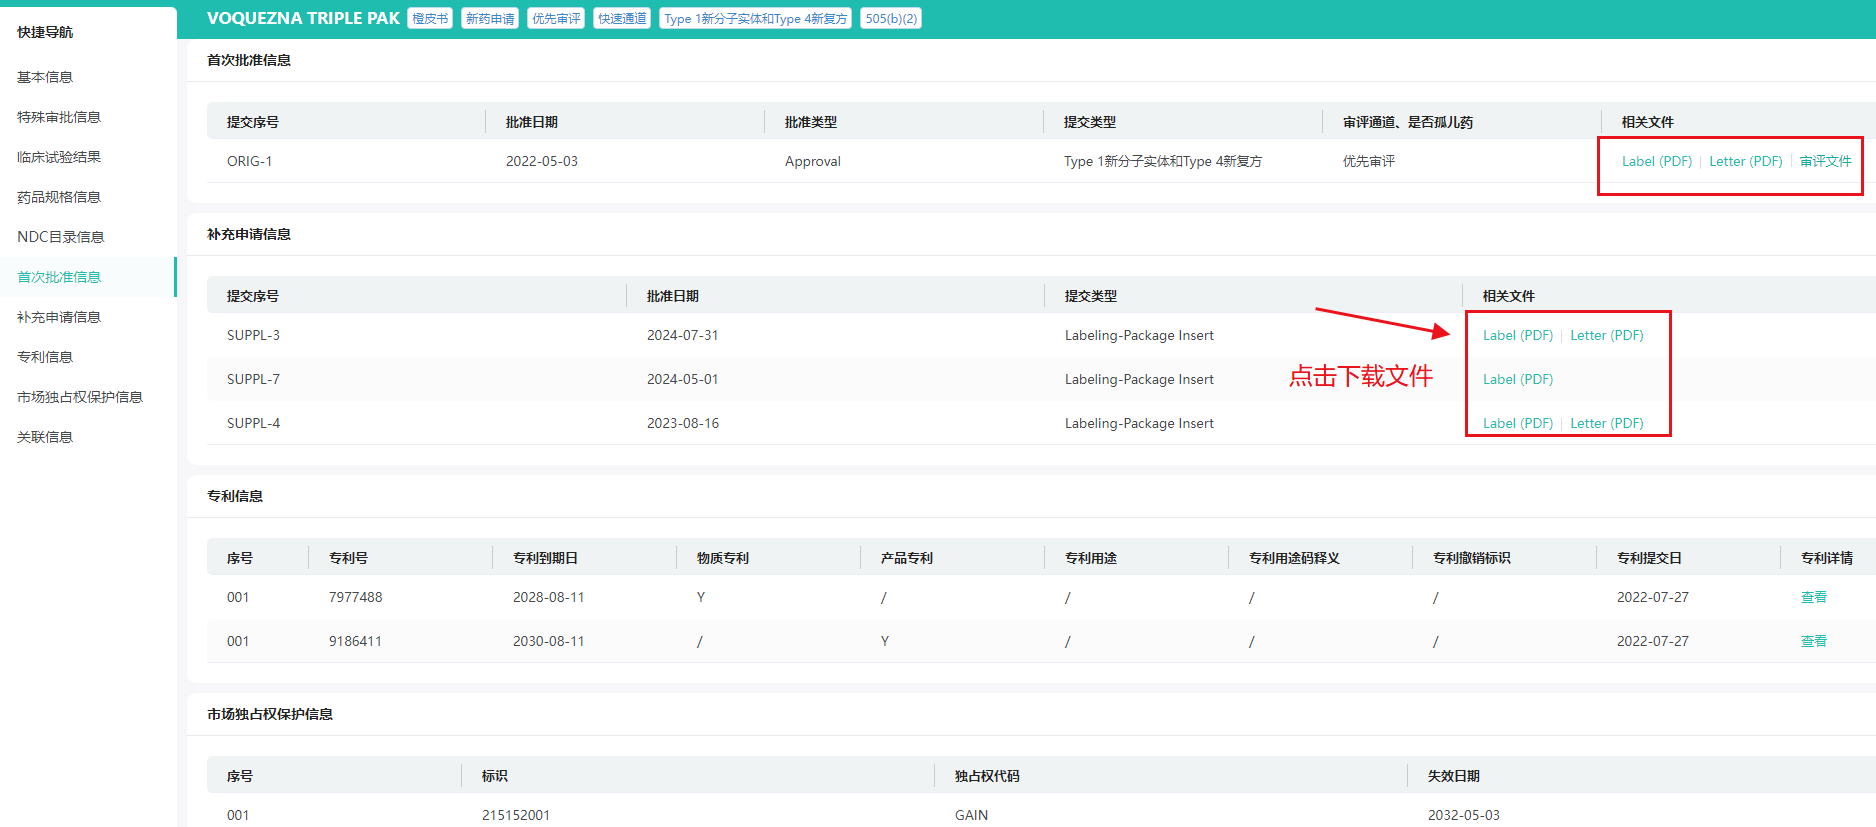Click exclusivity code GAIN
This screenshot has width=1876, height=827.
tap(972, 815)
